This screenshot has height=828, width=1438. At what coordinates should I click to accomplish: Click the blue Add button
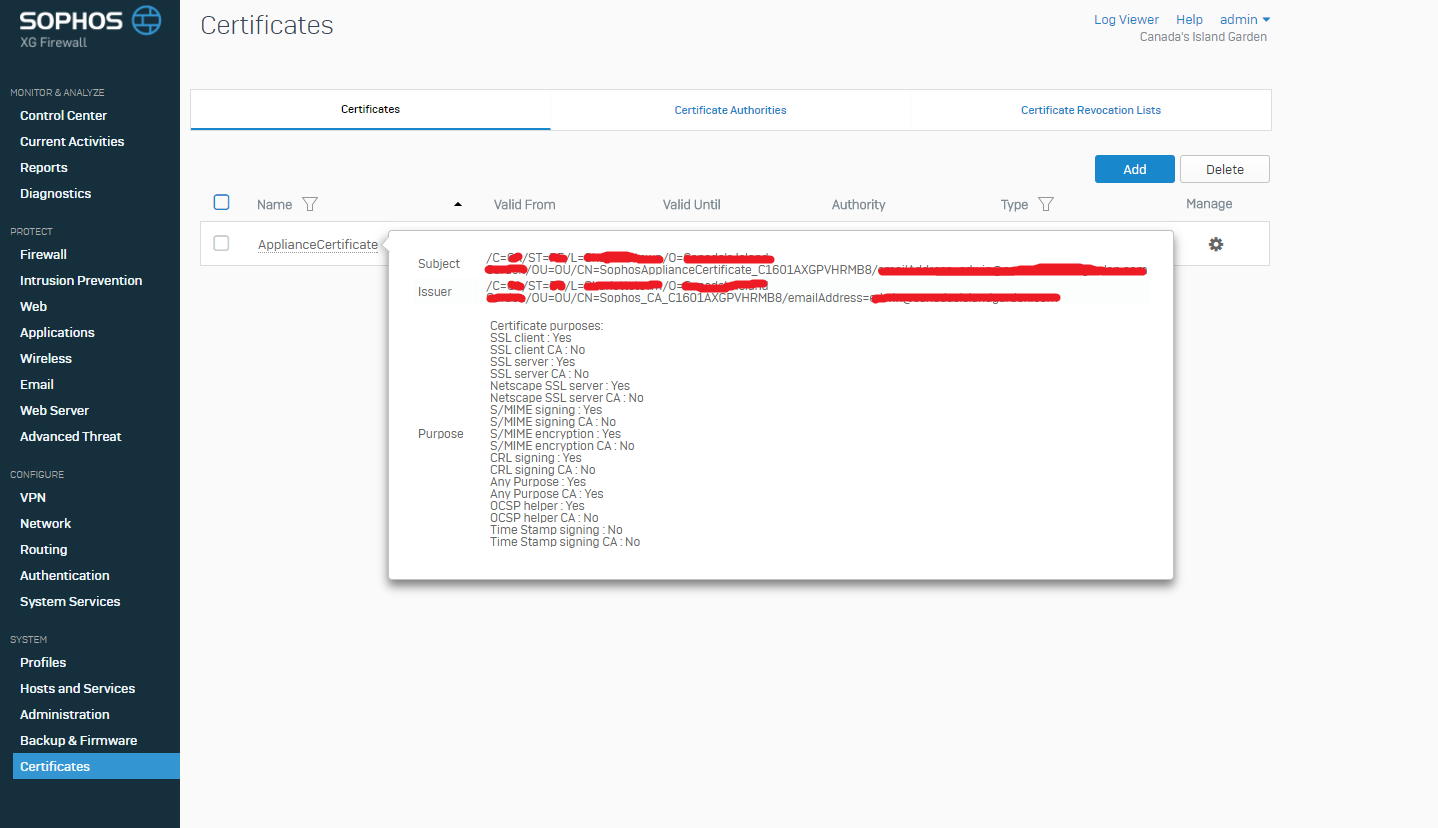[1135, 169]
